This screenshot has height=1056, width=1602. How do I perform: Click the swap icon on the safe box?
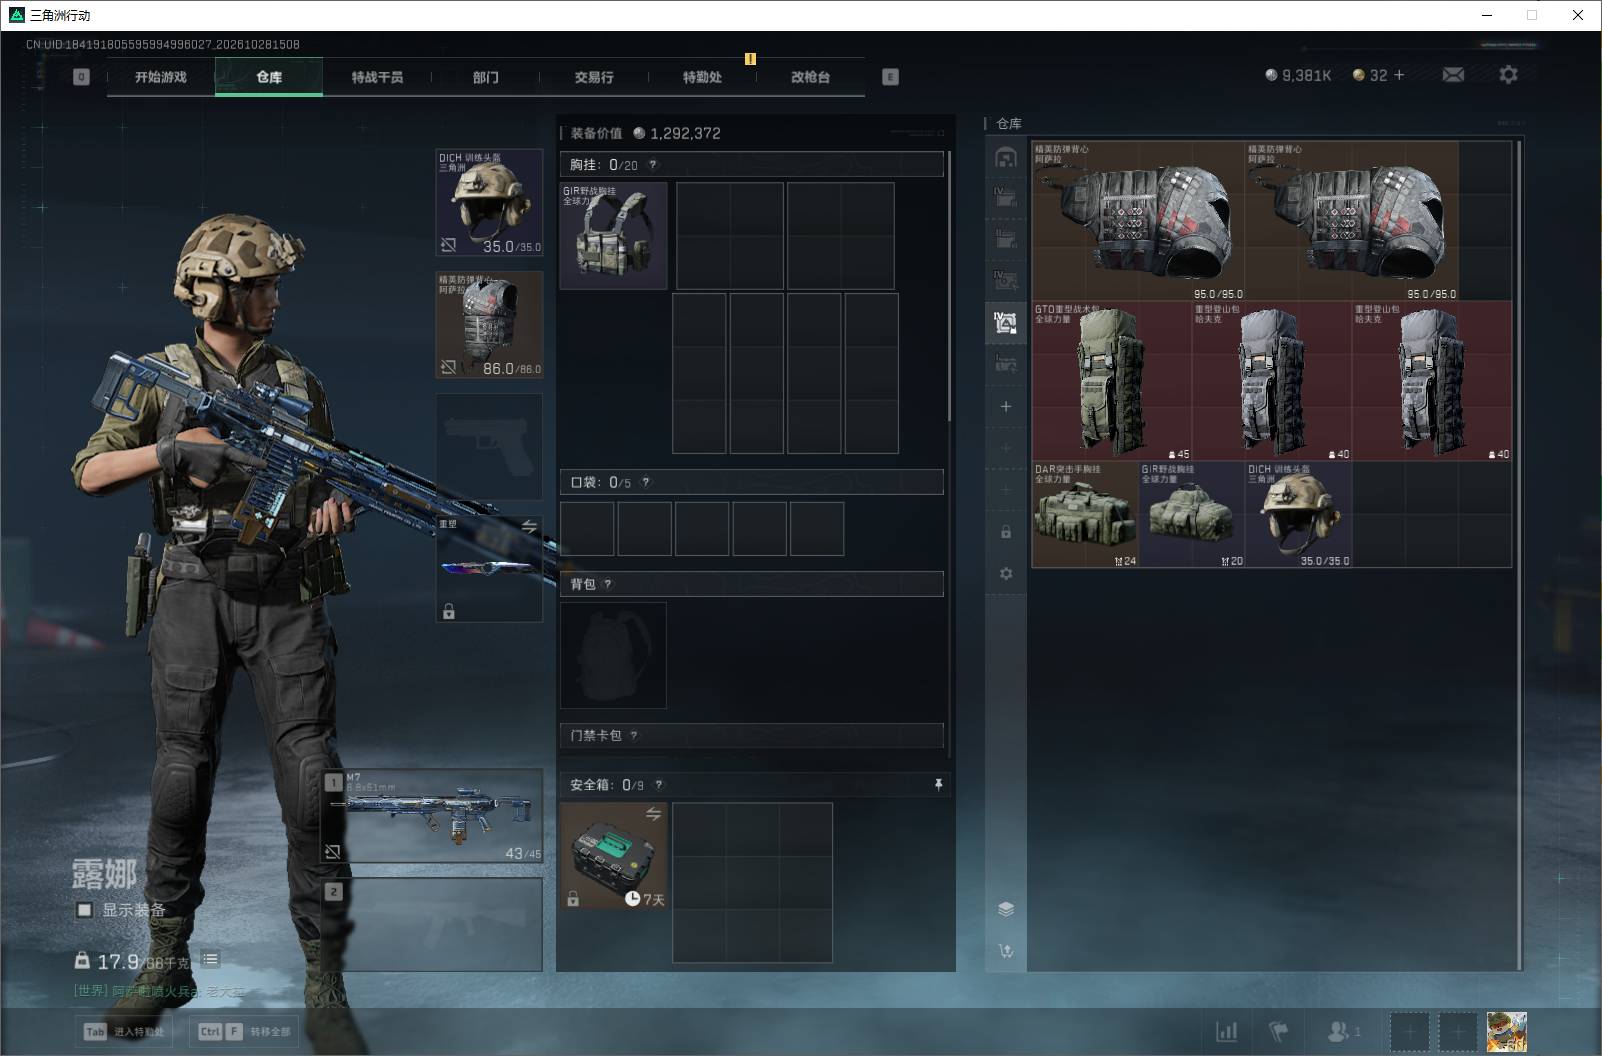pos(653,814)
